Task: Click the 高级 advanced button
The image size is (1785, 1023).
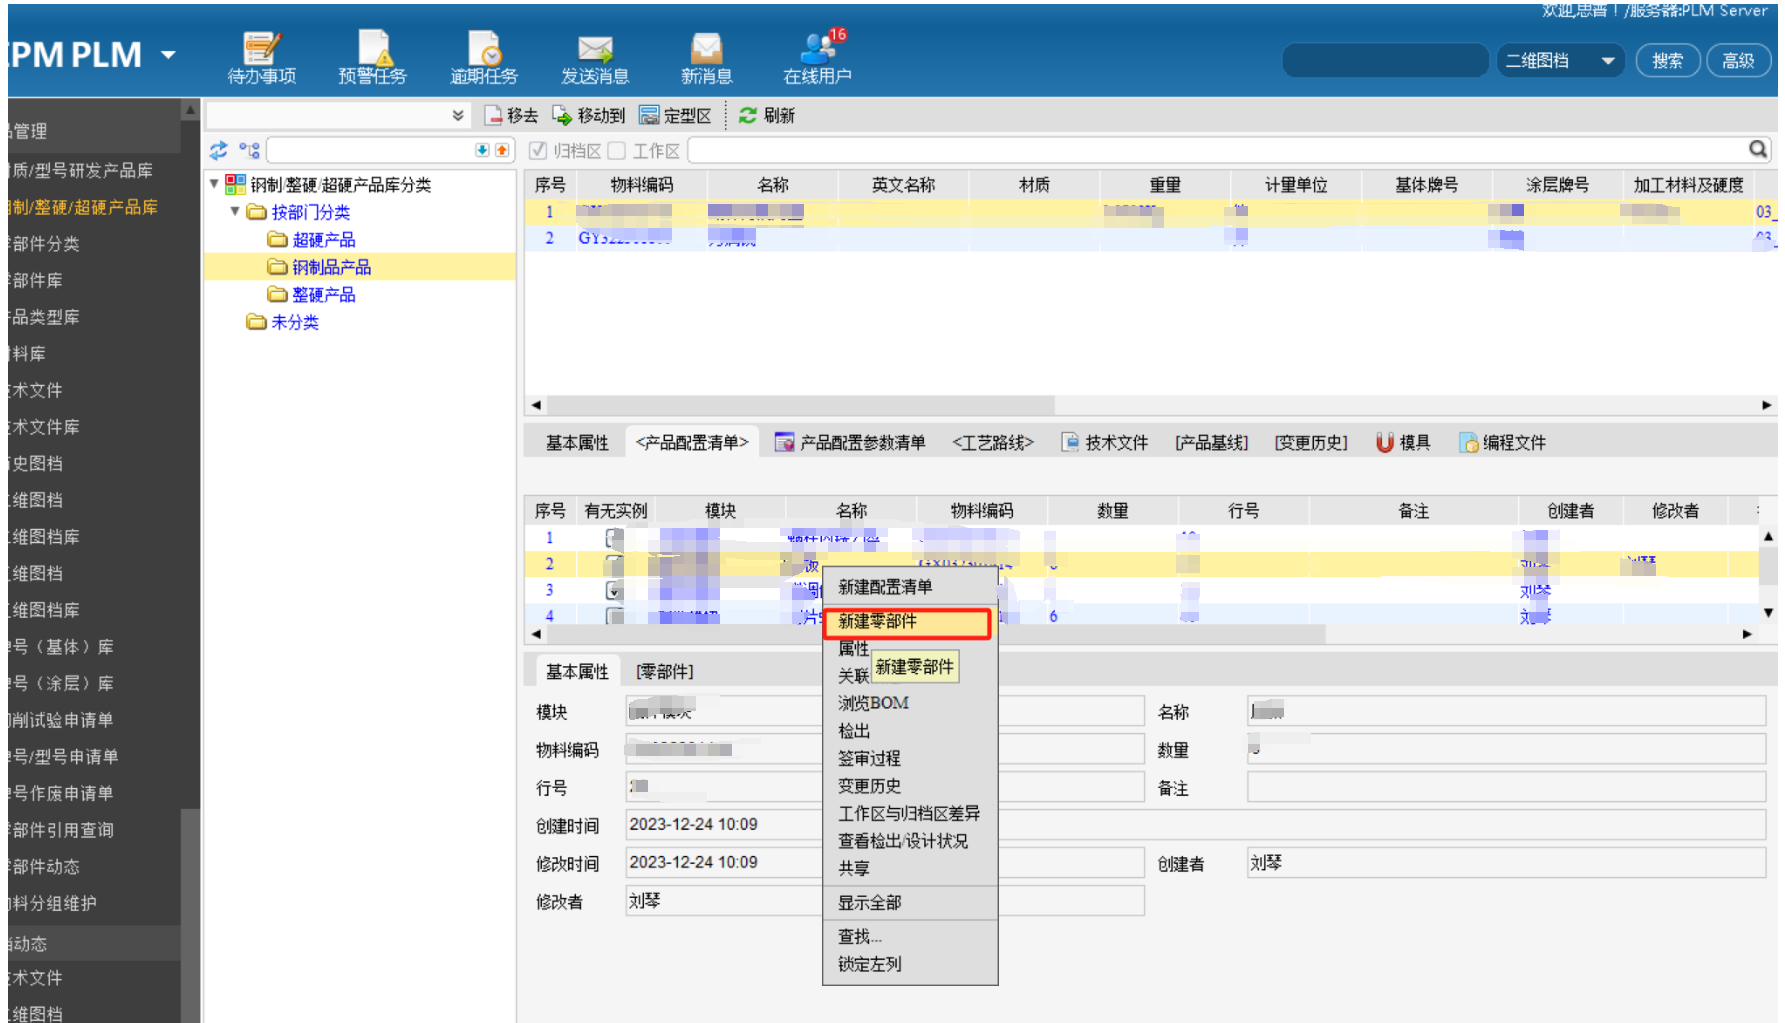Action: [1738, 61]
